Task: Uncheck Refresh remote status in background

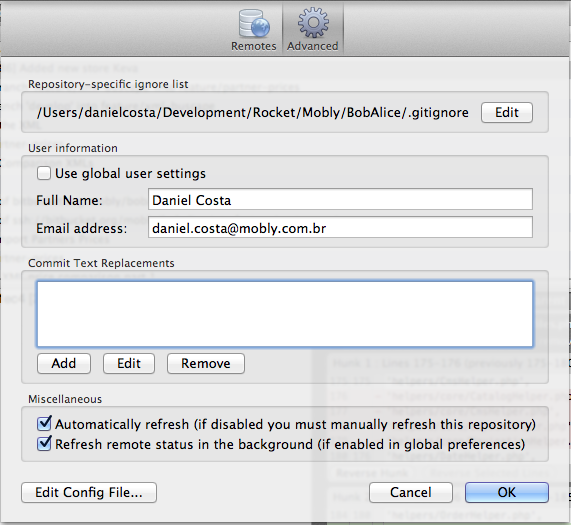Action: (44, 444)
